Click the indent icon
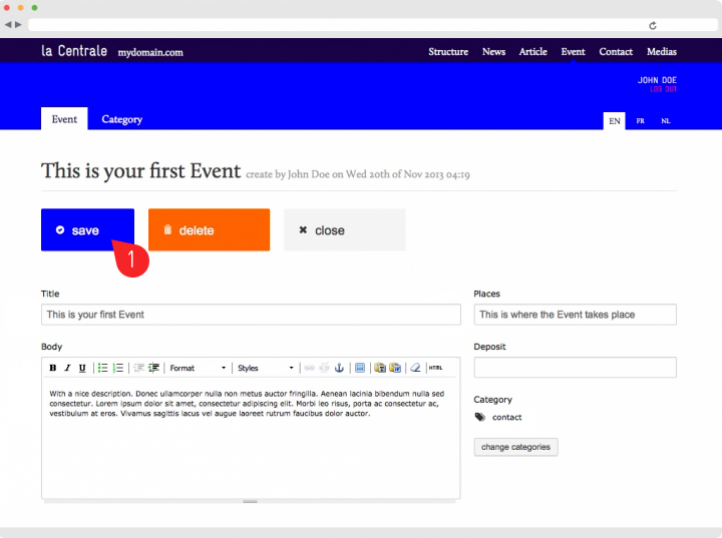The width and height of the screenshot is (722, 538). (x=154, y=368)
